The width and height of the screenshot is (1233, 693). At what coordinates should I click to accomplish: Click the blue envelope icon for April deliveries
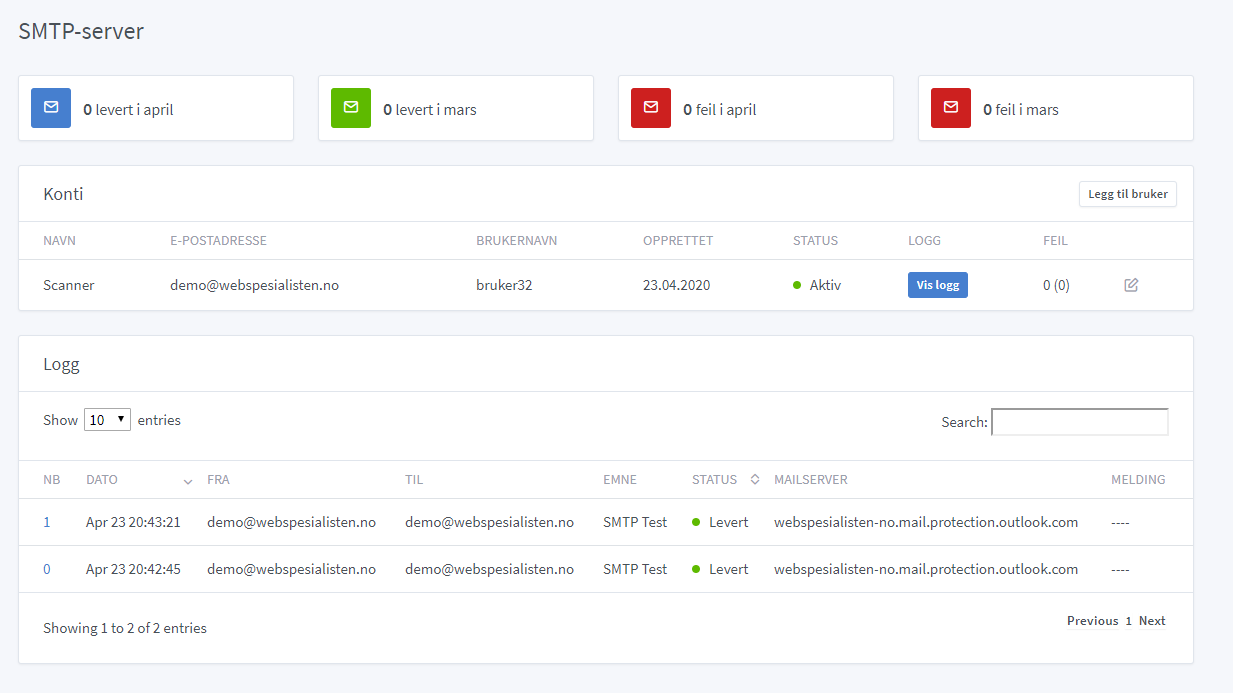pos(51,108)
